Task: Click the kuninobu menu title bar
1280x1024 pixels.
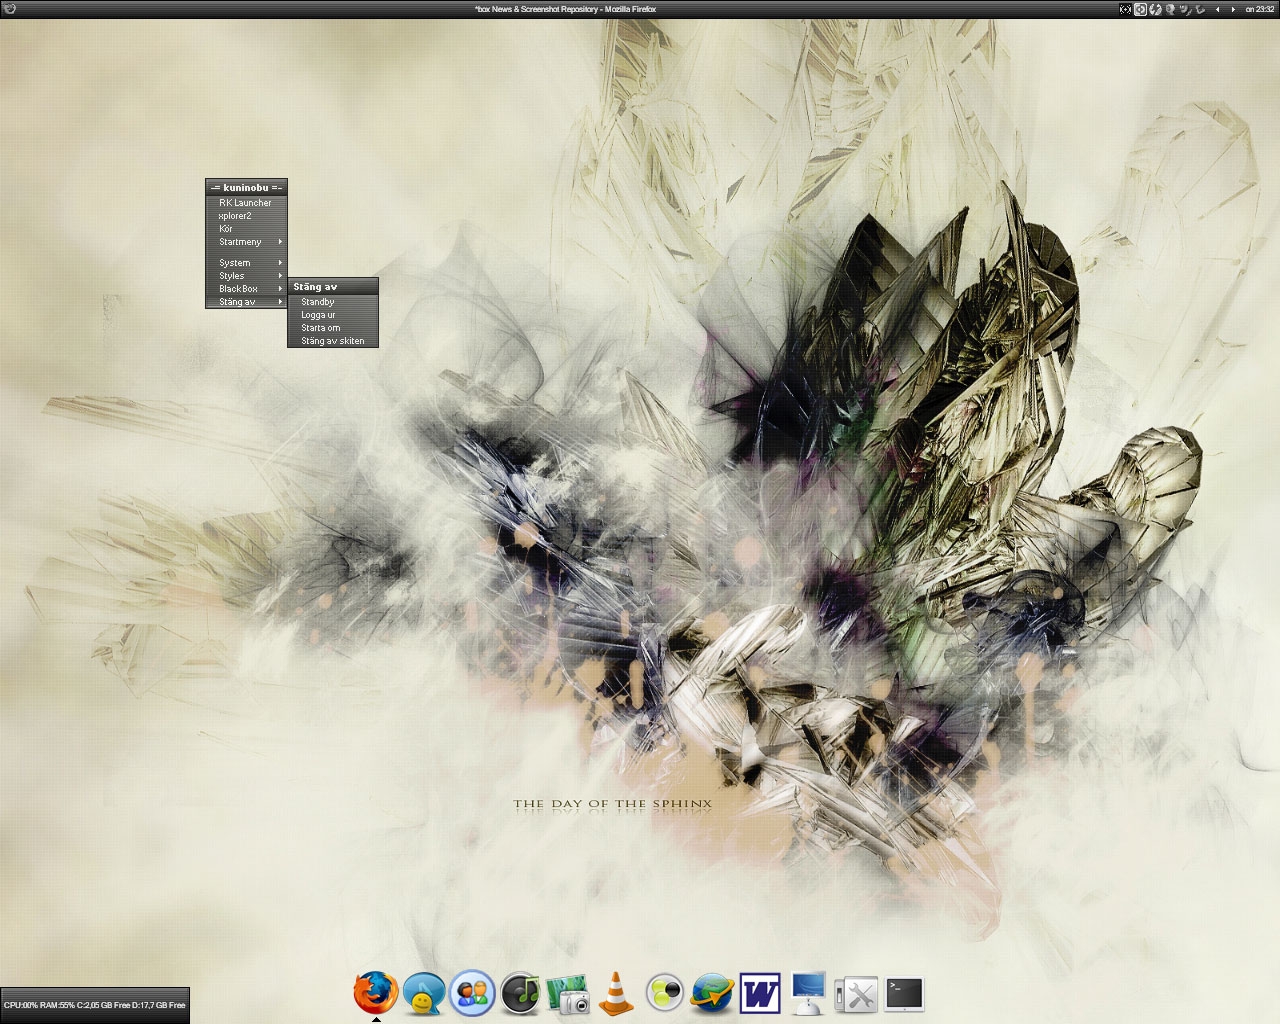Action: (246, 187)
